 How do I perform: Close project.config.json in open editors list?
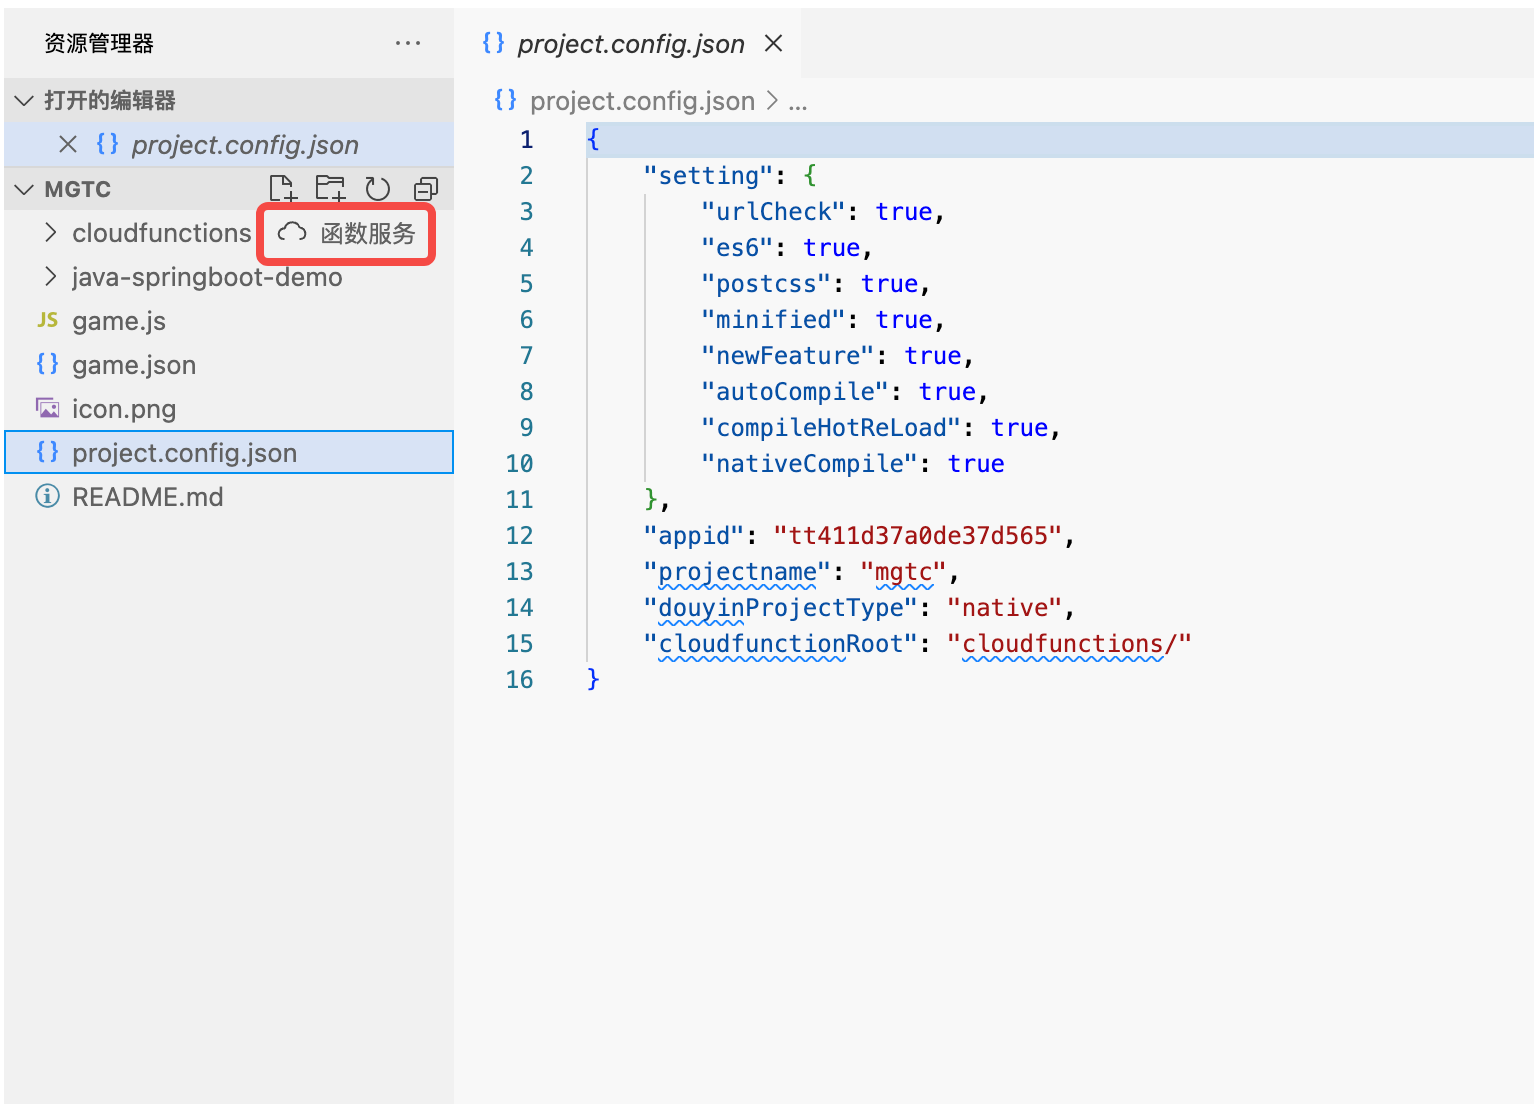(x=68, y=144)
